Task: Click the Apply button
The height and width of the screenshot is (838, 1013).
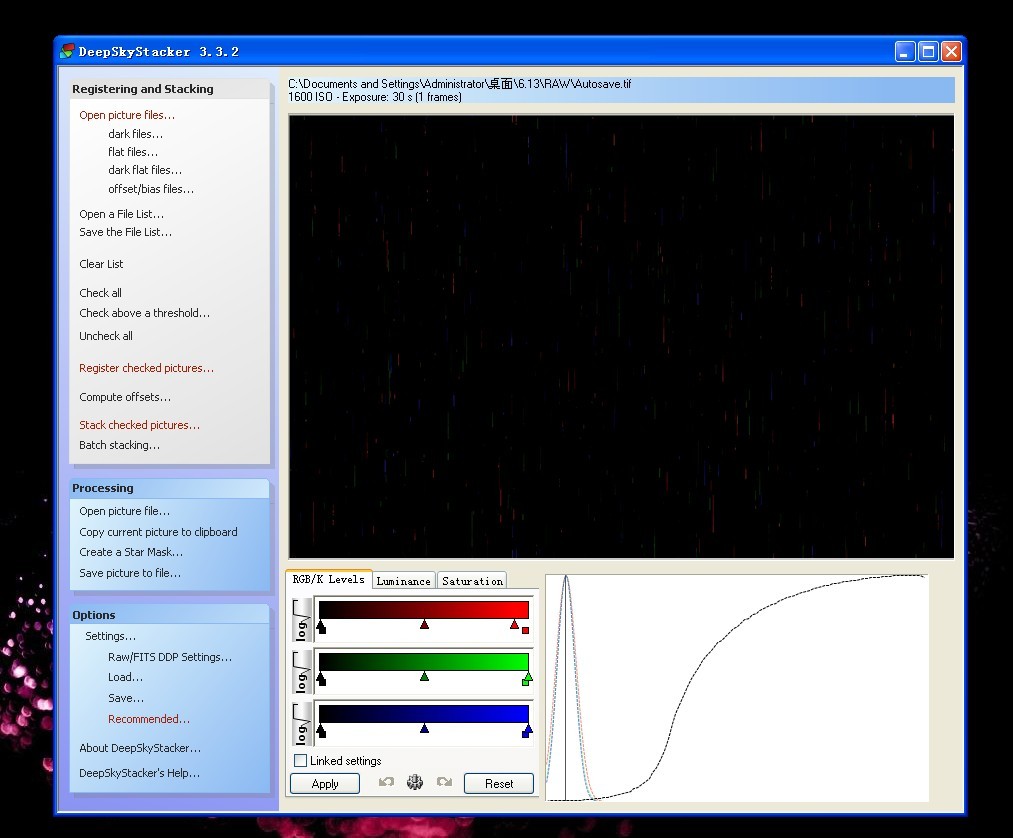Action: (x=325, y=784)
